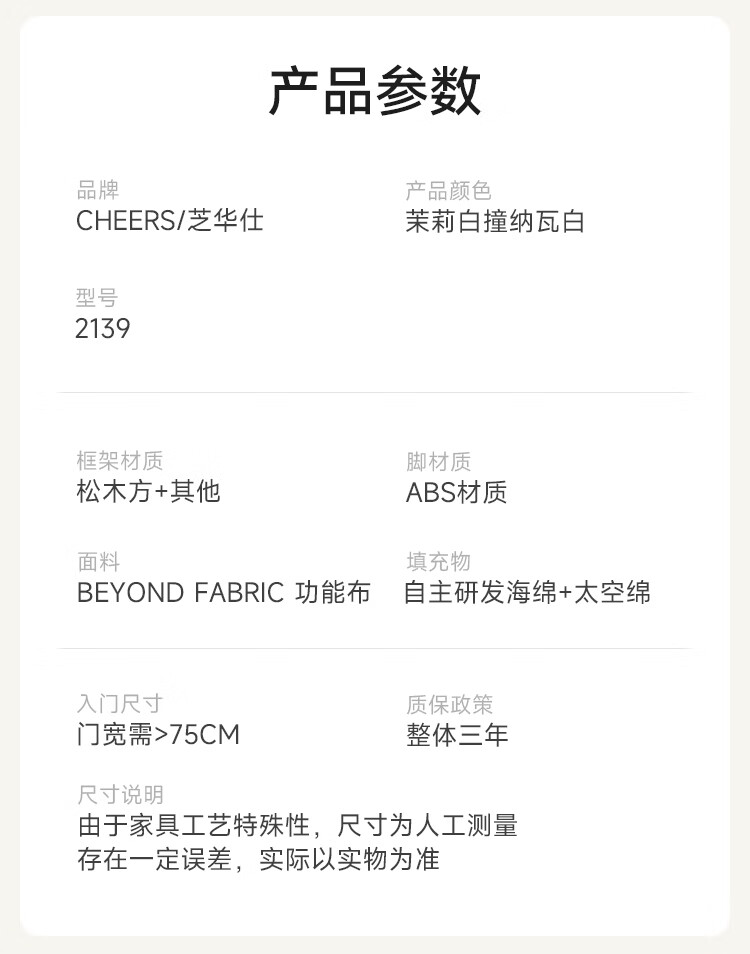Click the 入门尺寸 label
Screen dimensions: 750x954
click(119, 705)
